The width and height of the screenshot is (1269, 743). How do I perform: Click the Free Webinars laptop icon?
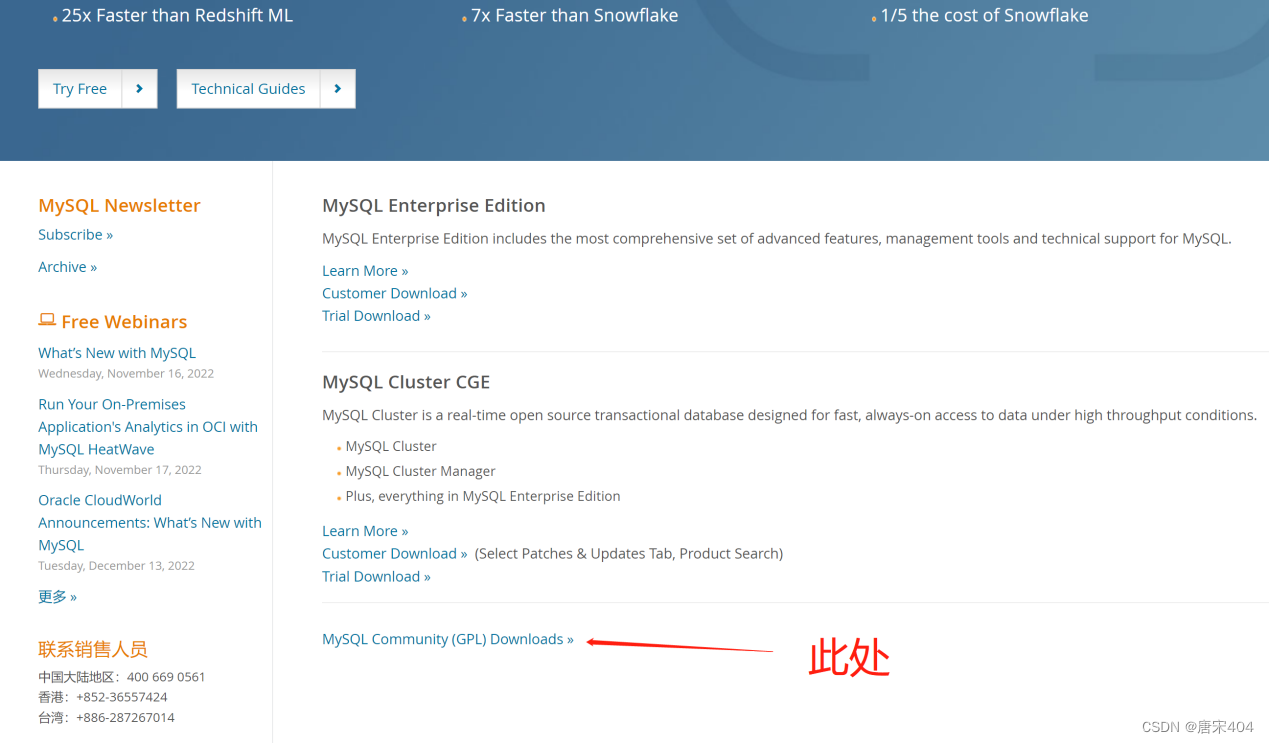(47, 320)
